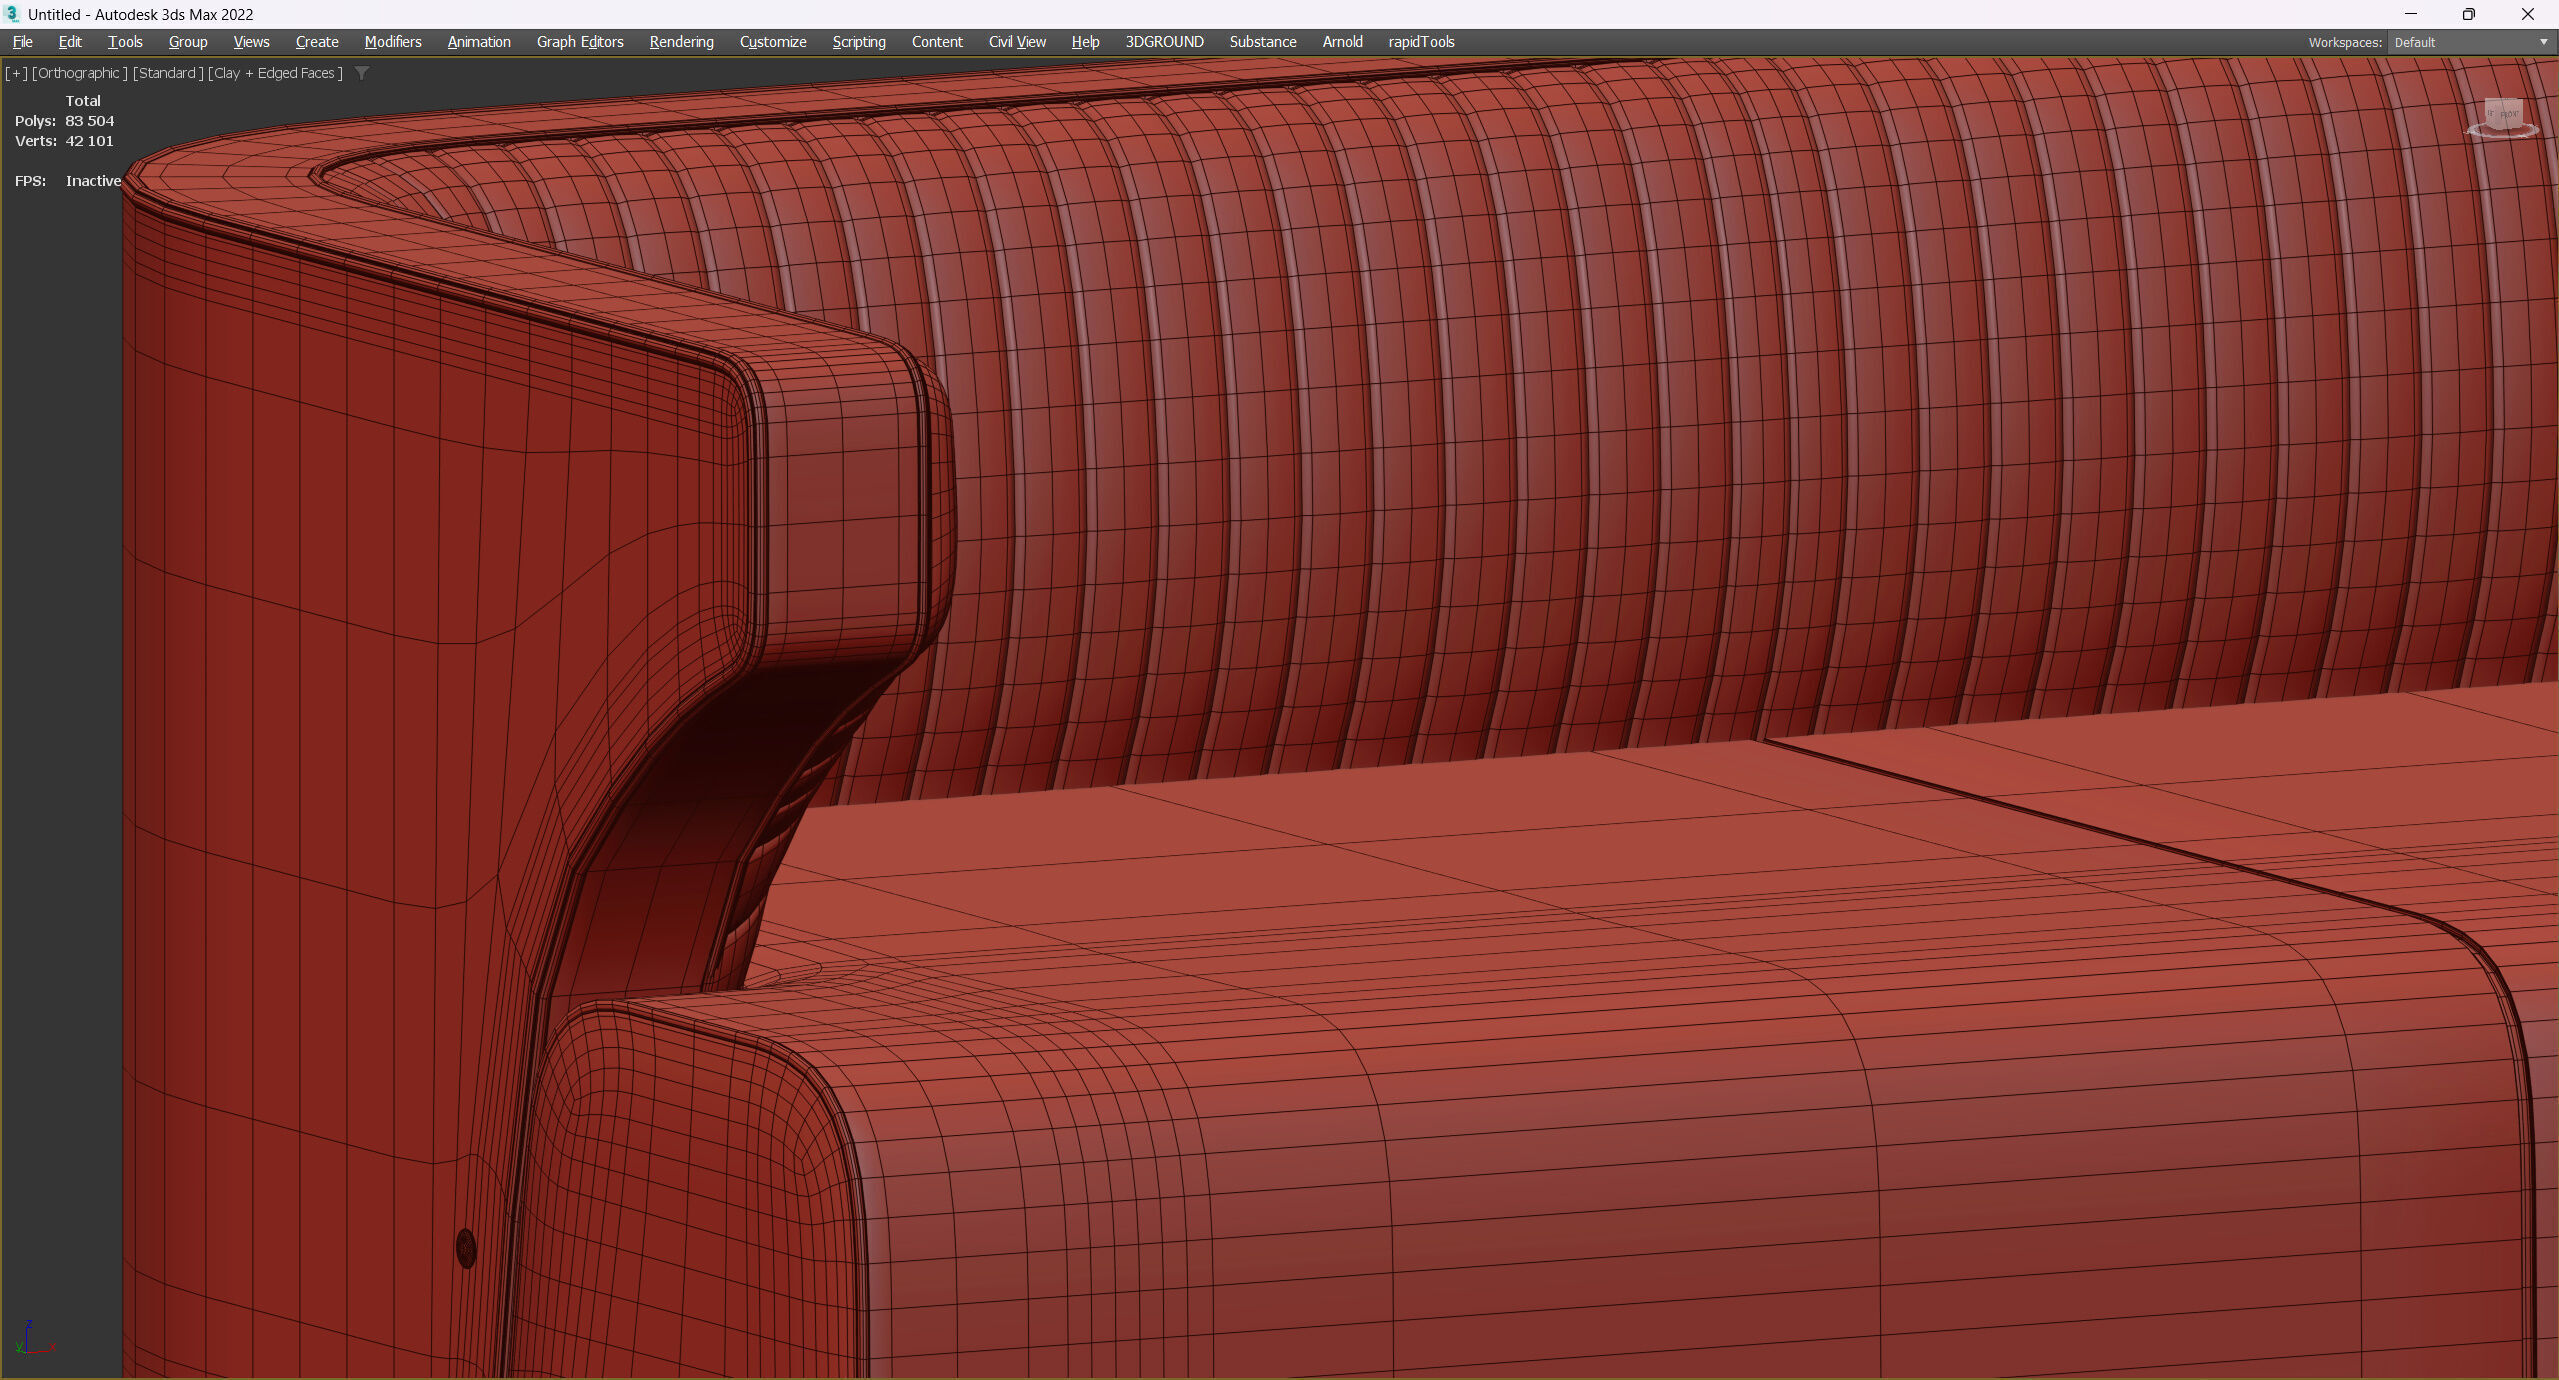Click the Total statistics header
The height and width of the screenshot is (1380, 2559).
point(83,101)
